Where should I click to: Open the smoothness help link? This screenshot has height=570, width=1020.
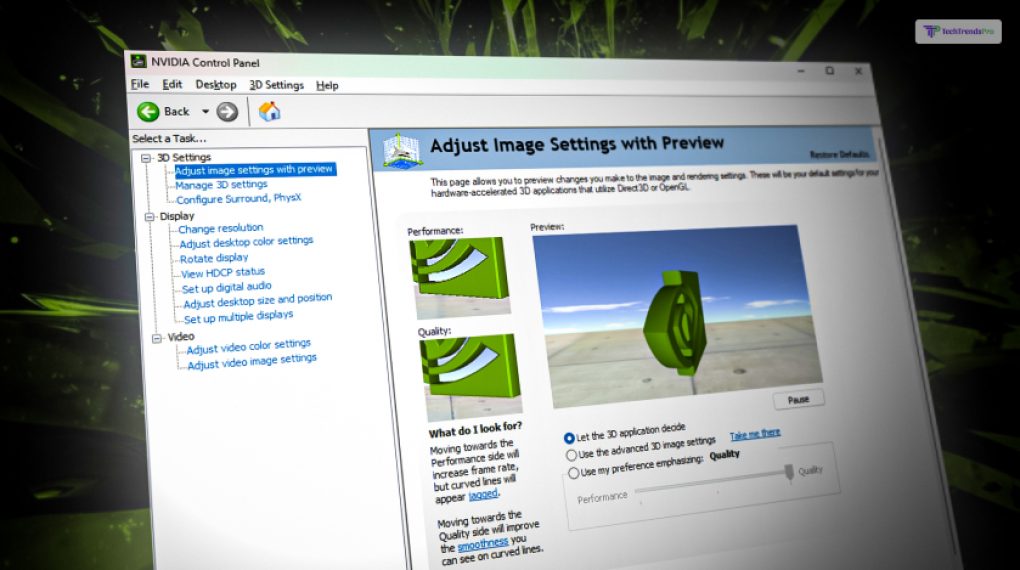[483, 544]
